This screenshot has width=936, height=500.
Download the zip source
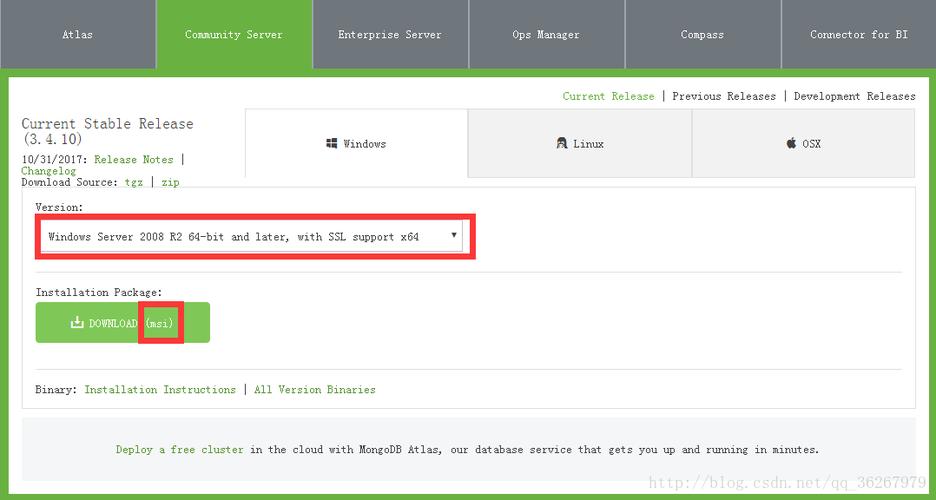[x=170, y=182]
